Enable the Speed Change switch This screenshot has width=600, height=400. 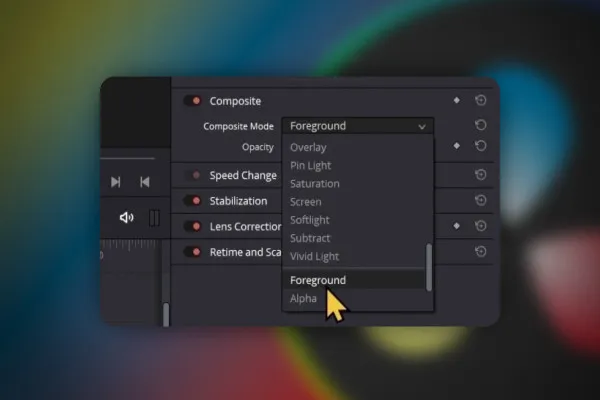point(193,175)
